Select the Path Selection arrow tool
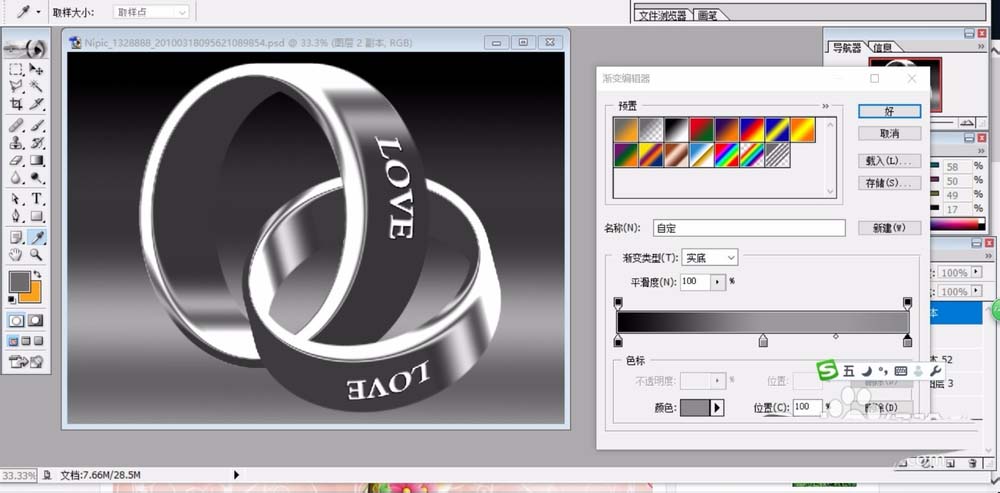Viewport: 1000px width, 493px height. coord(17,199)
